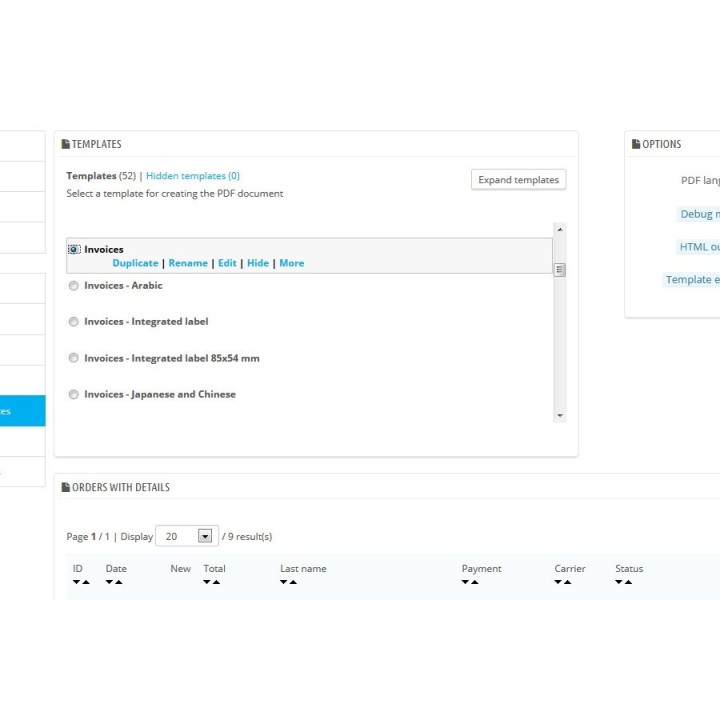Sort ID column ascending arrow
This screenshot has height=720, width=720.
(86, 582)
